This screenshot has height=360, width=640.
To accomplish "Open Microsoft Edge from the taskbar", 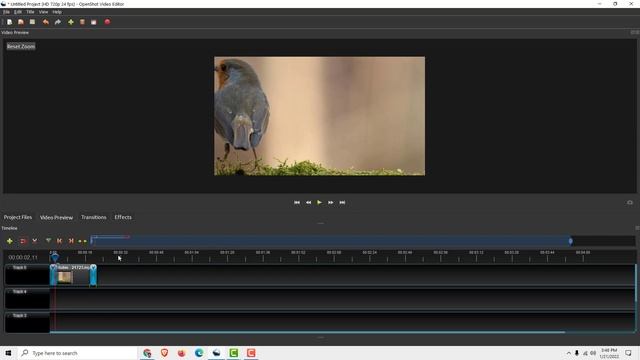I will coord(199,353).
